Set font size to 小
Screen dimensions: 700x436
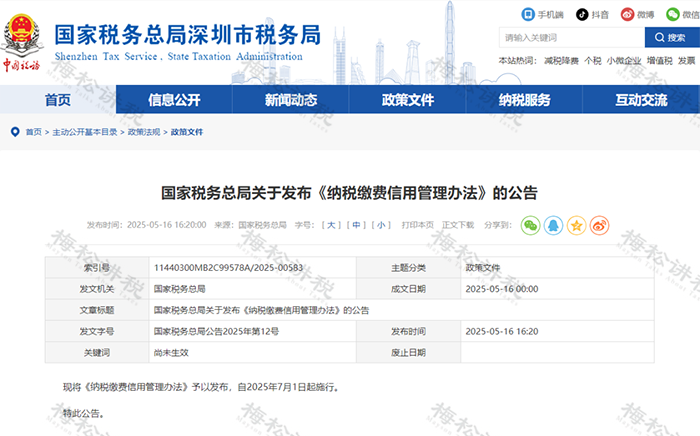(x=381, y=225)
